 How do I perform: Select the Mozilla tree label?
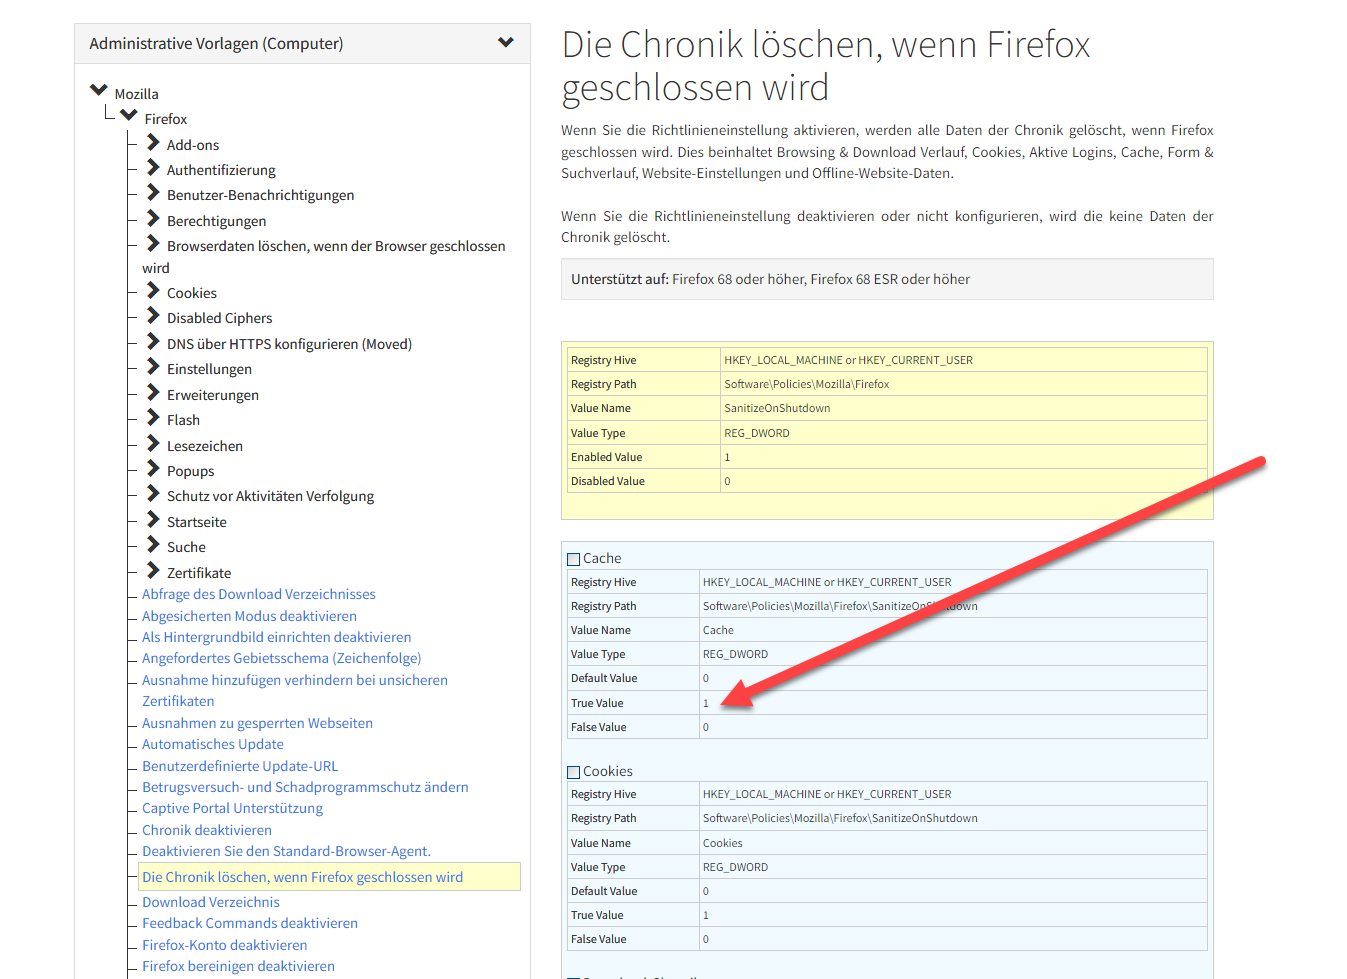point(137,94)
